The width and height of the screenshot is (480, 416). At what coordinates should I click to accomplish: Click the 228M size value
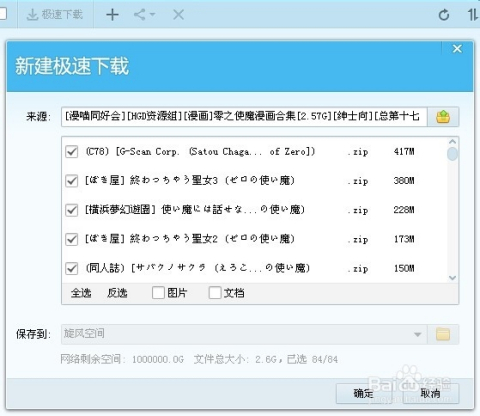(404, 210)
